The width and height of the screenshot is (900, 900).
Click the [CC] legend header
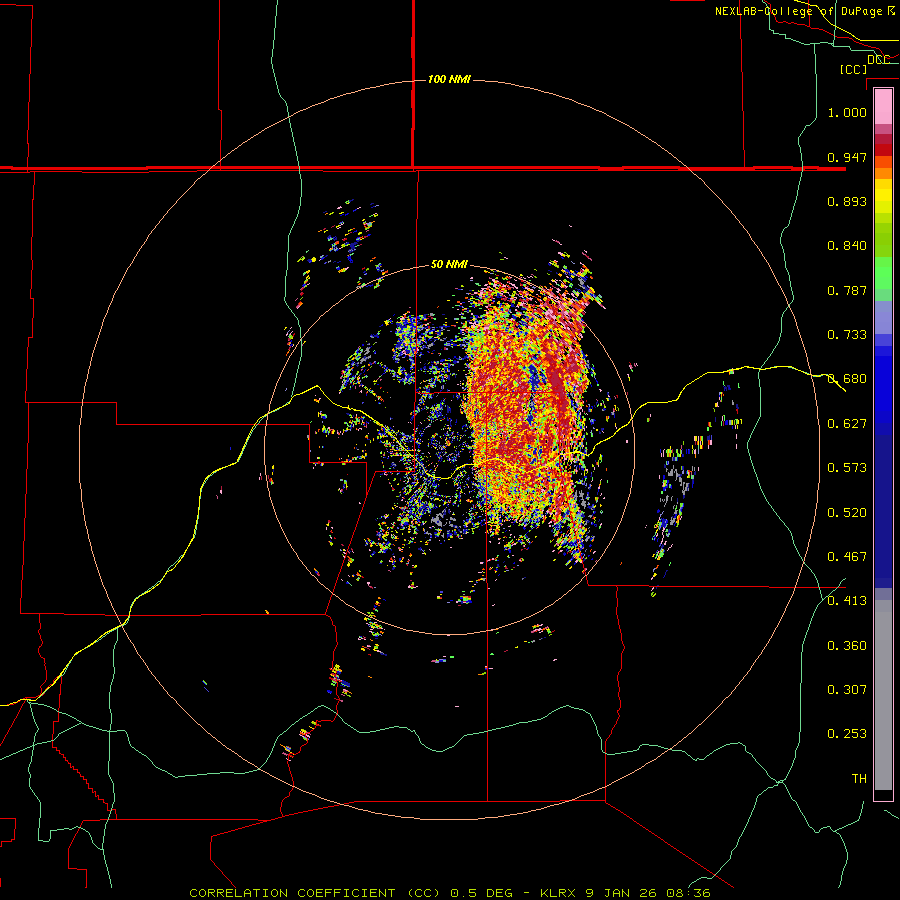tap(853, 69)
